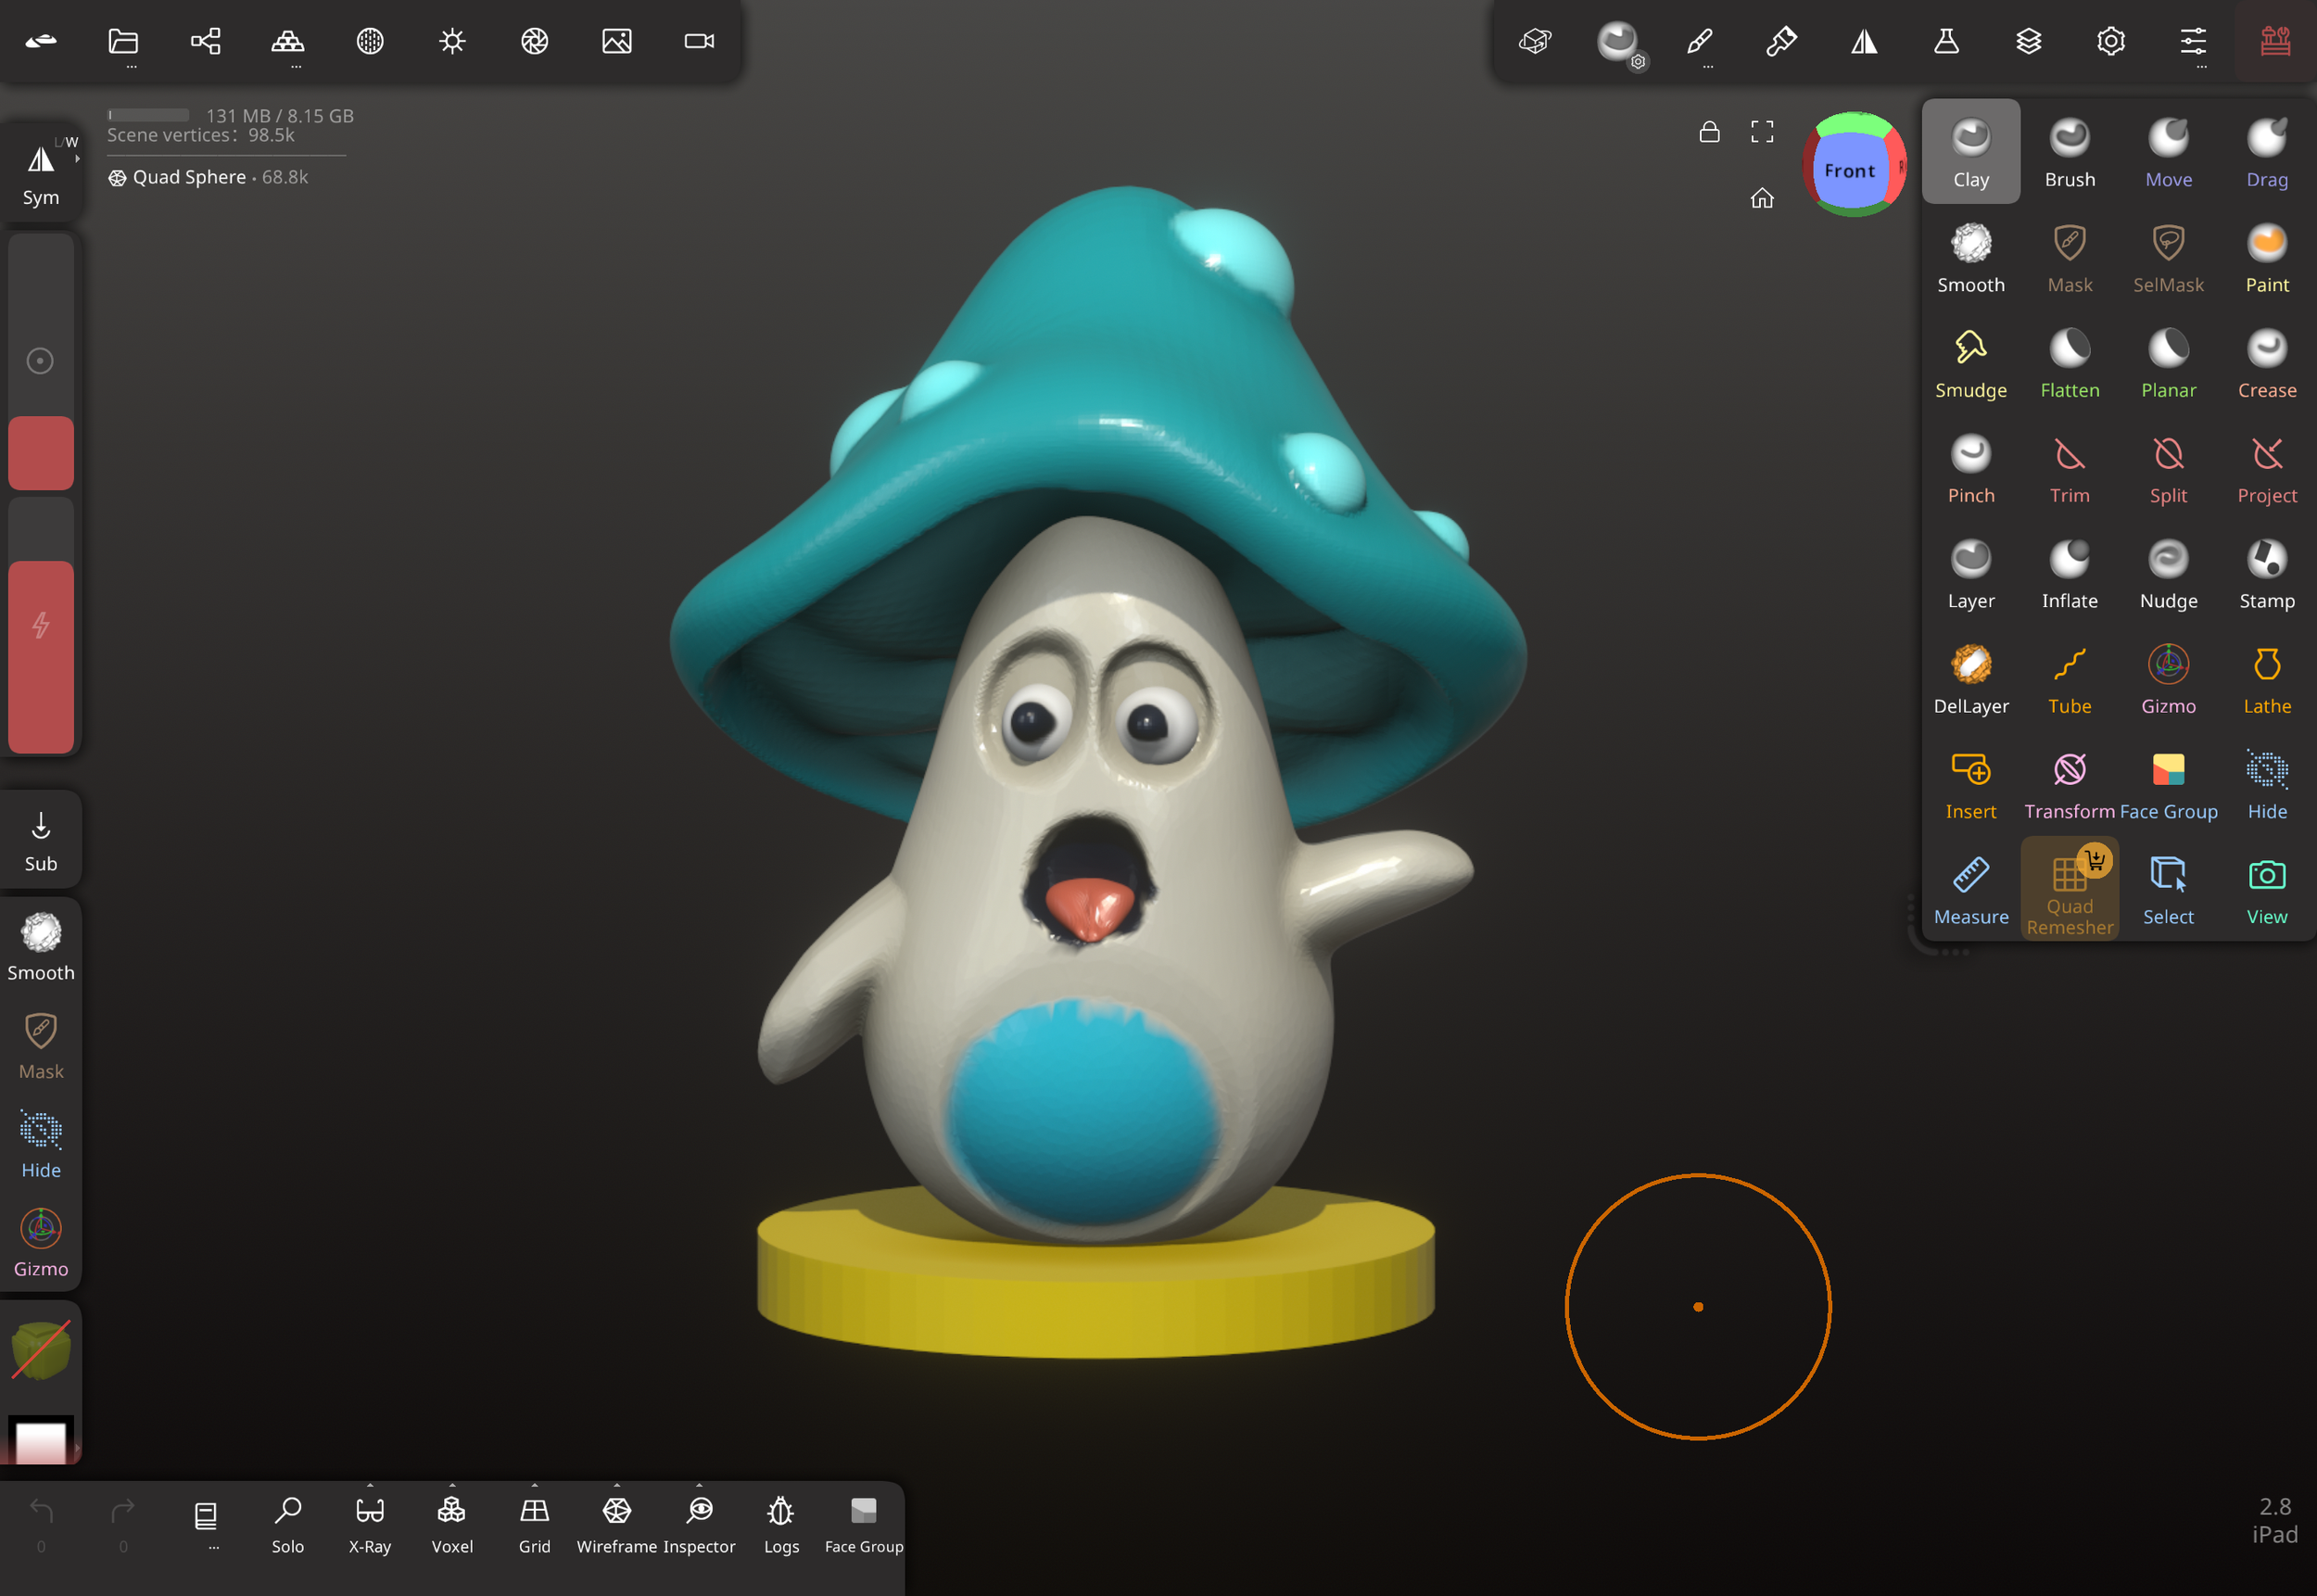The width and height of the screenshot is (2317, 1596).
Task: Open the Background image menu
Action: (616, 42)
